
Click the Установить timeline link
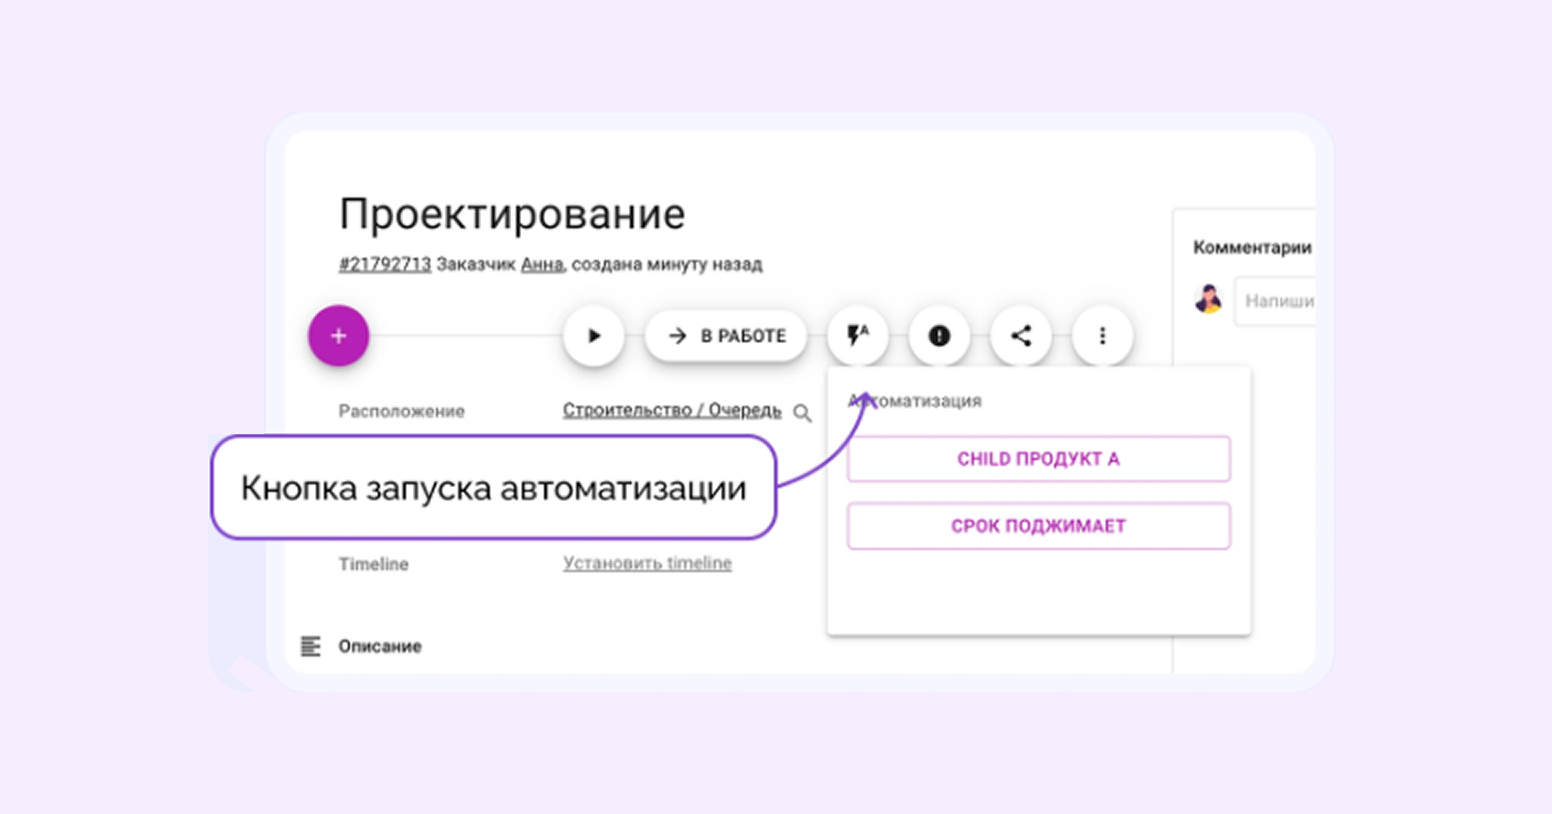pyautogui.click(x=647, y=563)
